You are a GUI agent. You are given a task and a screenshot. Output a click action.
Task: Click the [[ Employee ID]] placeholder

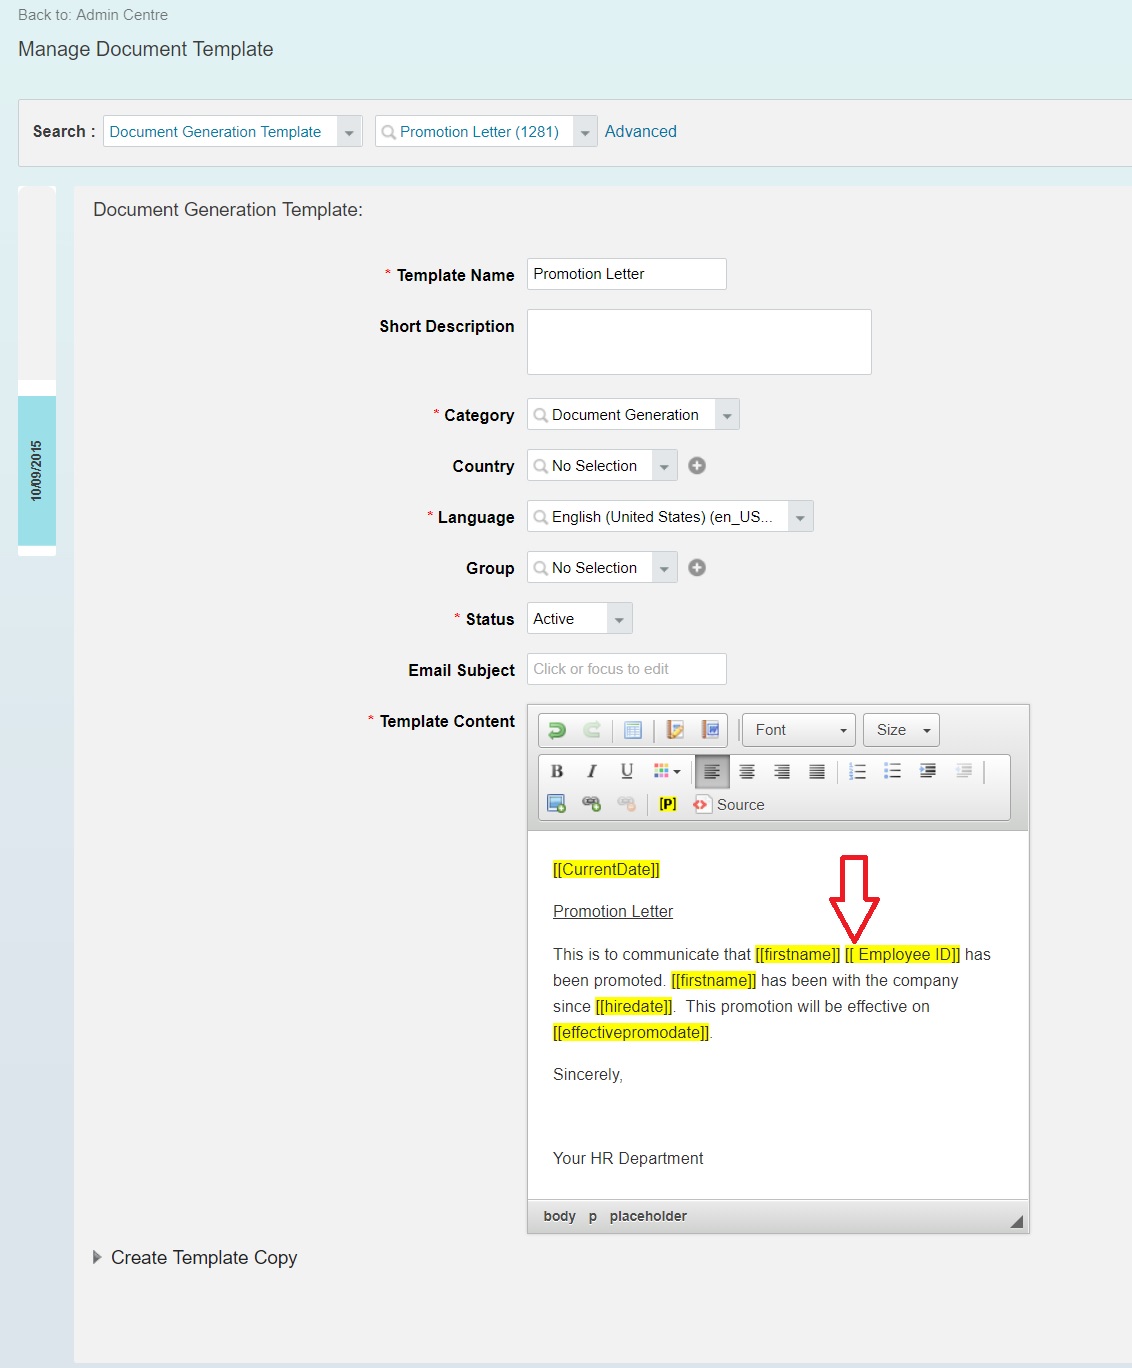tap(903, 954)
